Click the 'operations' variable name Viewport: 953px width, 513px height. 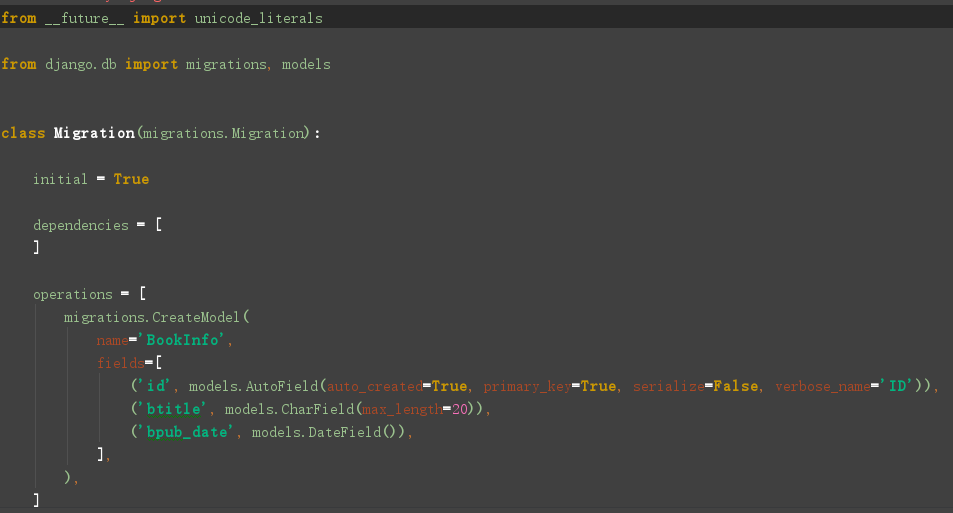73,295
